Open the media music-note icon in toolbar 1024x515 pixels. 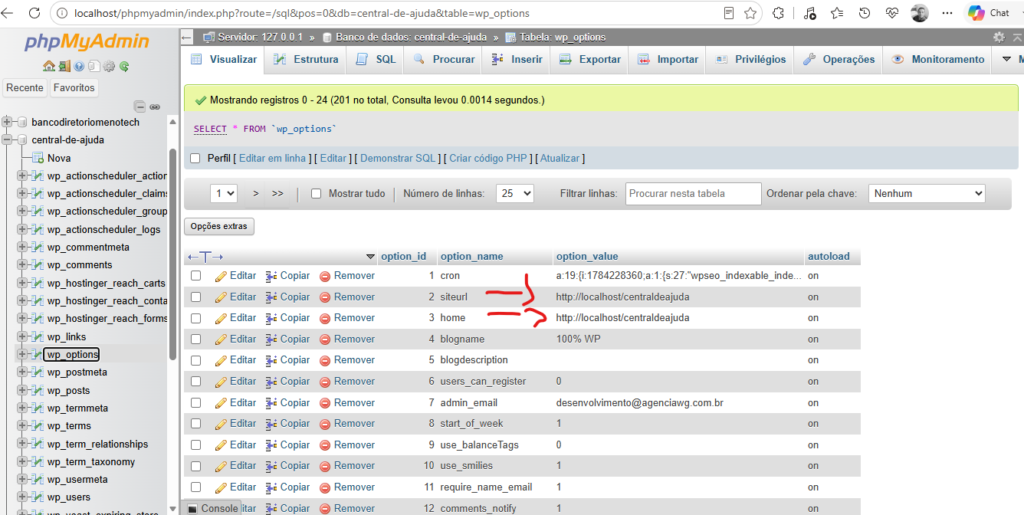(810, 13)
